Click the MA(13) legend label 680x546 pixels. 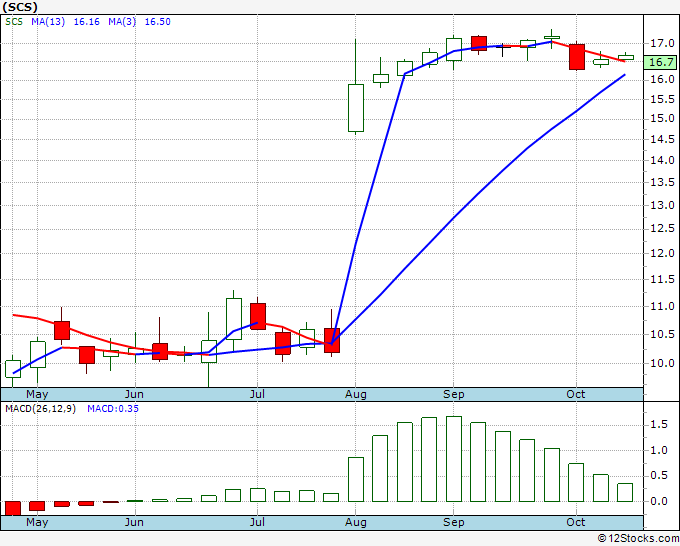point(48,22)
